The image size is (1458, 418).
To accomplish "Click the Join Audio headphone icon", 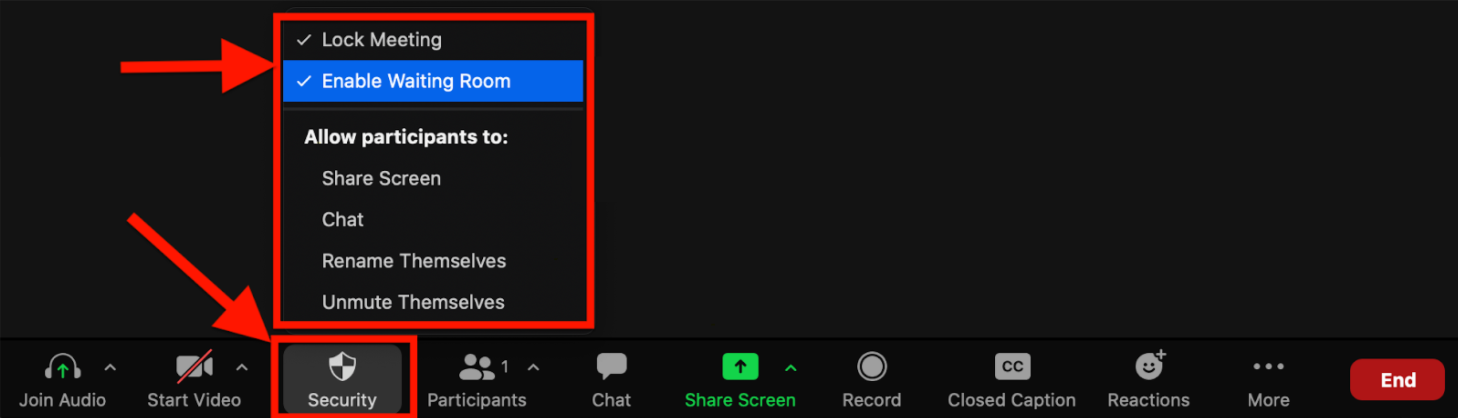I will tap(63, 367).
